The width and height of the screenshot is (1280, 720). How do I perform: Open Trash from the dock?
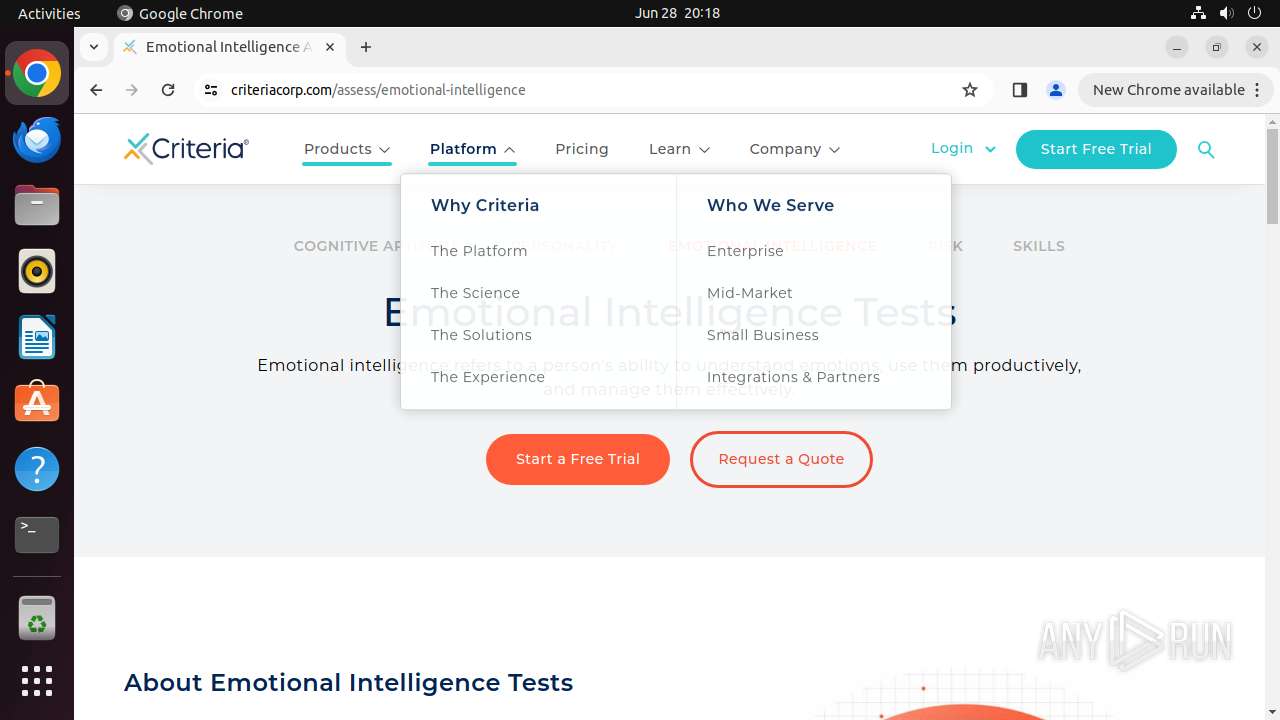tap(37, 618)
